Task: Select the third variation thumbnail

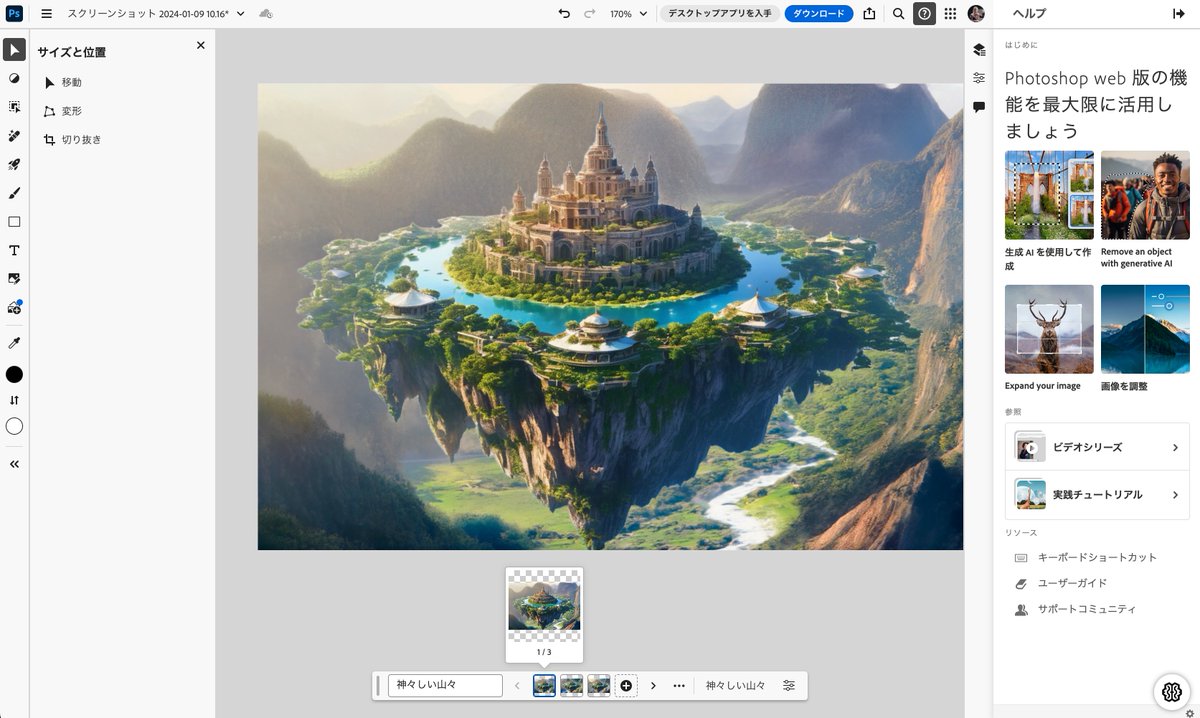Action: (598, 685)
